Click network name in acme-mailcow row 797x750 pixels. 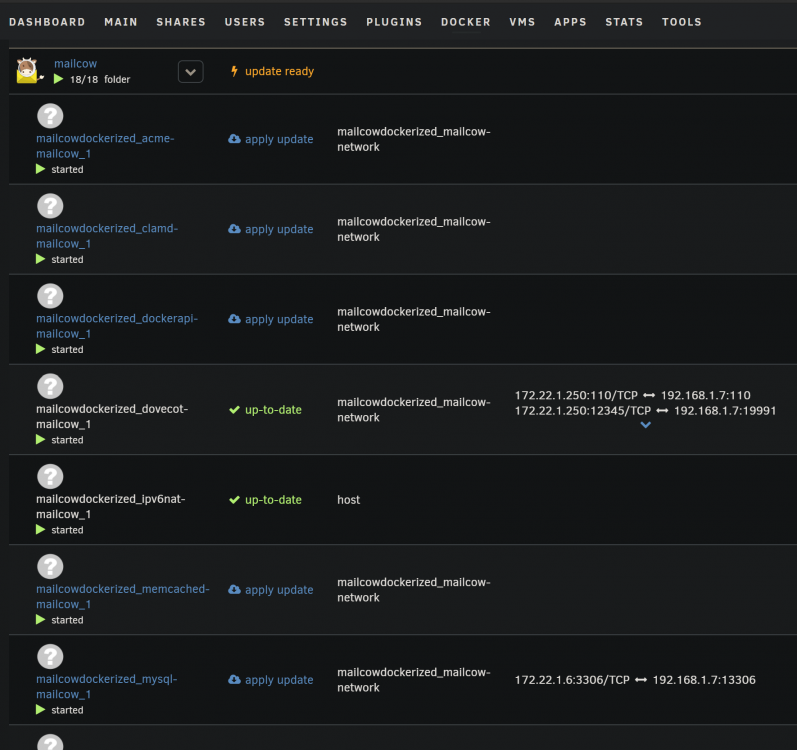414,139
